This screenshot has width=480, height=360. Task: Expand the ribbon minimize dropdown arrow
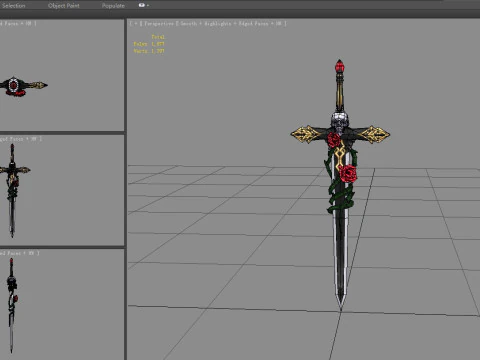[148, 6]
